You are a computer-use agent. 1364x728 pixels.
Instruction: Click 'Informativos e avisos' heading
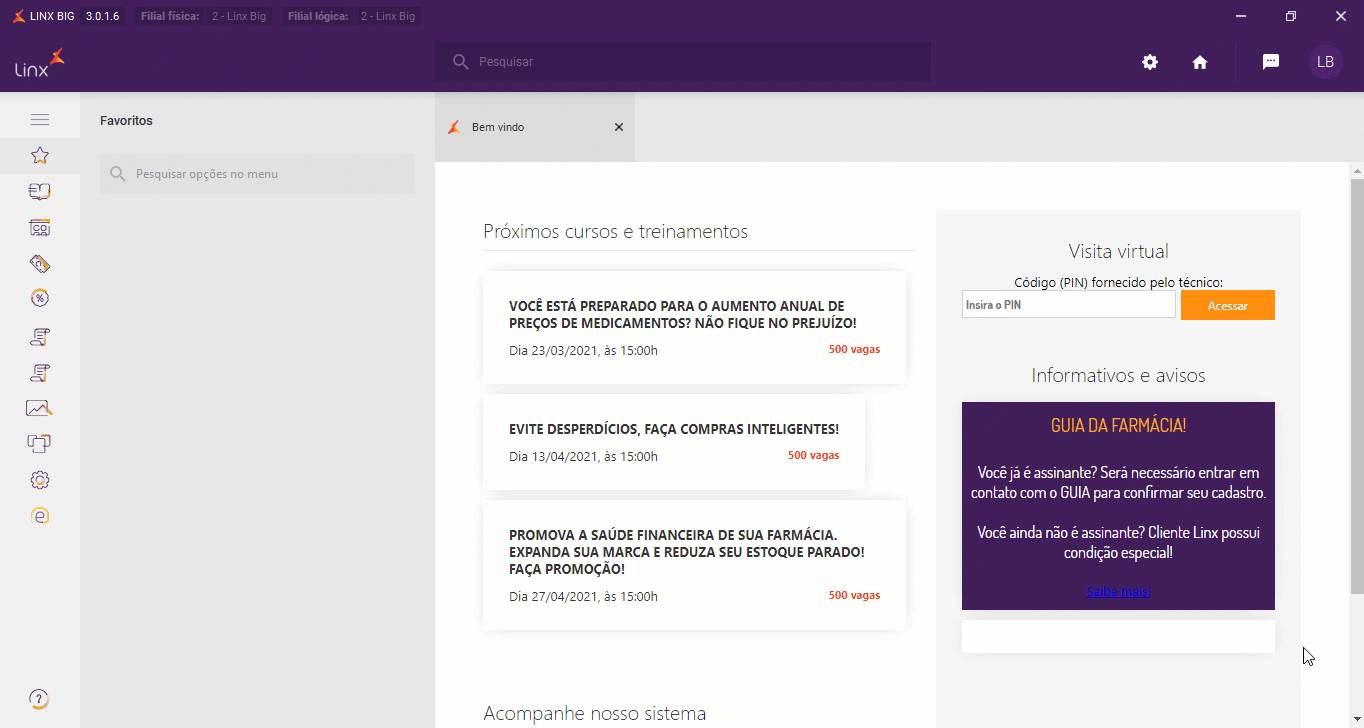click(x=1118, y=375)
